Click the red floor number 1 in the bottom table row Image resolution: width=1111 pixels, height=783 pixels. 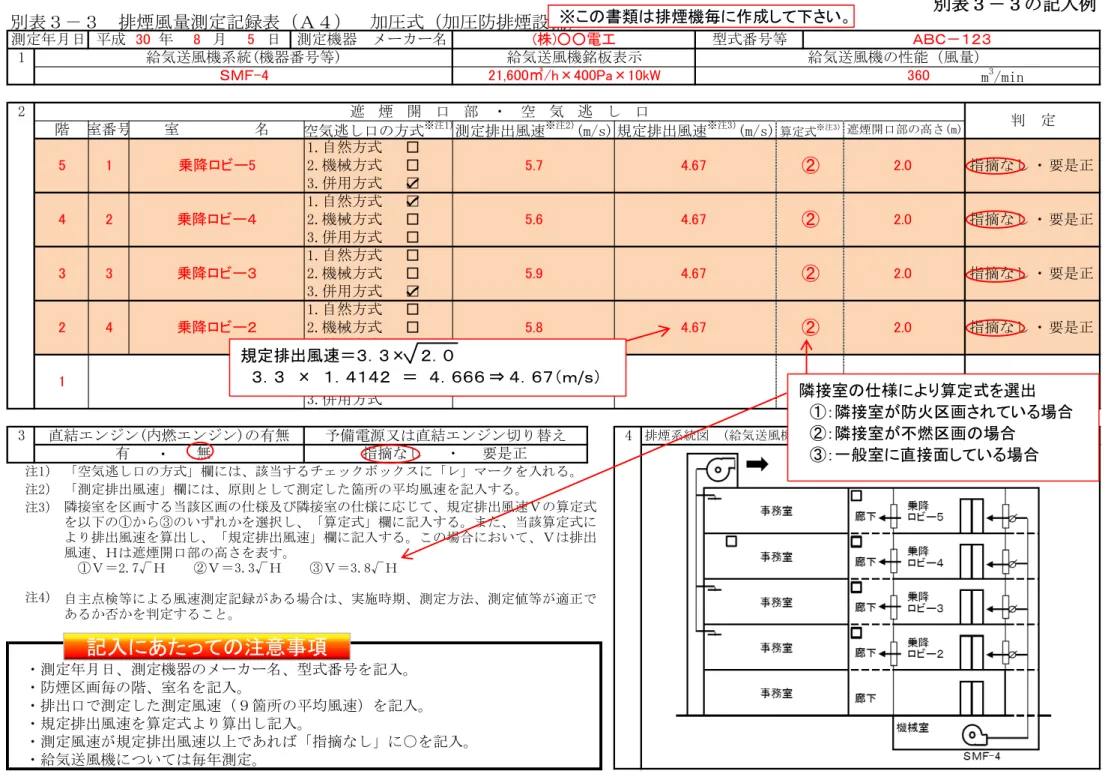[x=62, y=382]
